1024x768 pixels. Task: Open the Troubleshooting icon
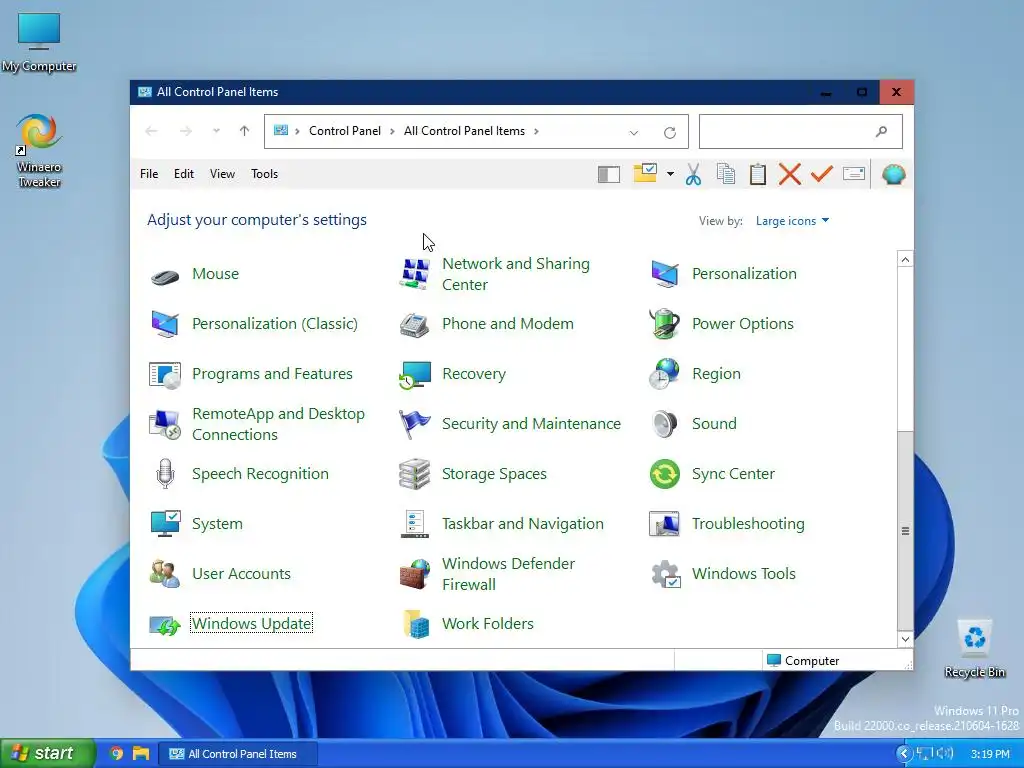(665, 524)
